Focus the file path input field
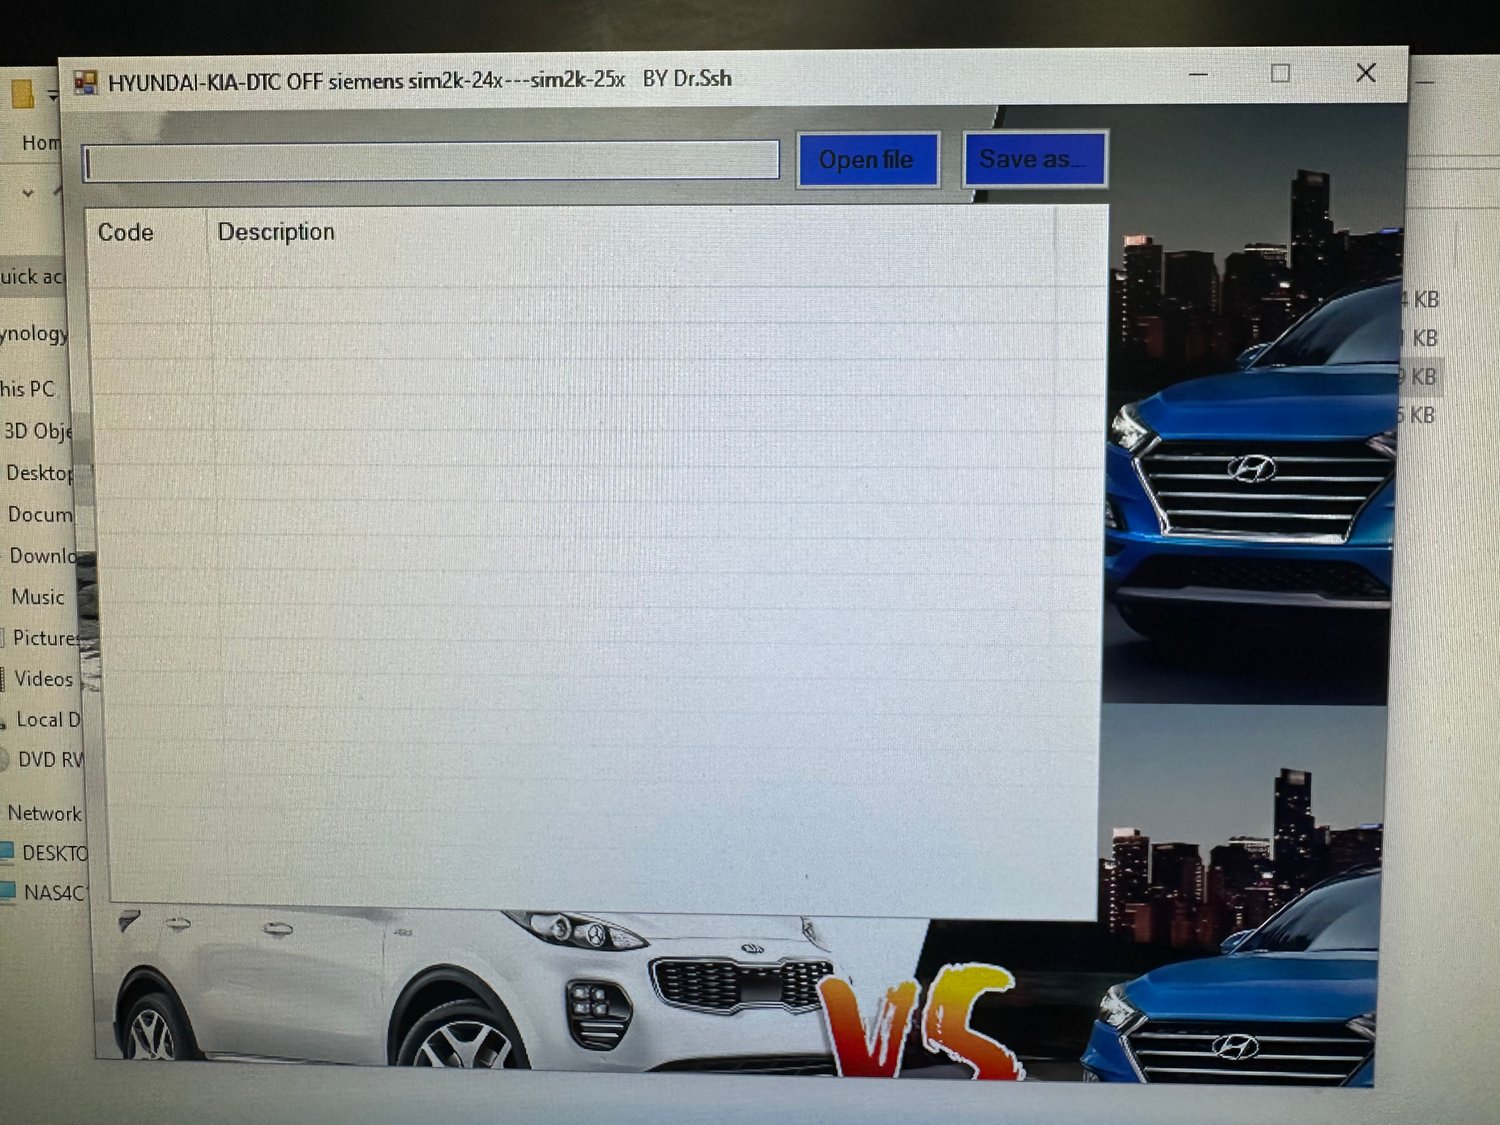This screenshot has height=1125, width=1500. (x=431, y=162)
